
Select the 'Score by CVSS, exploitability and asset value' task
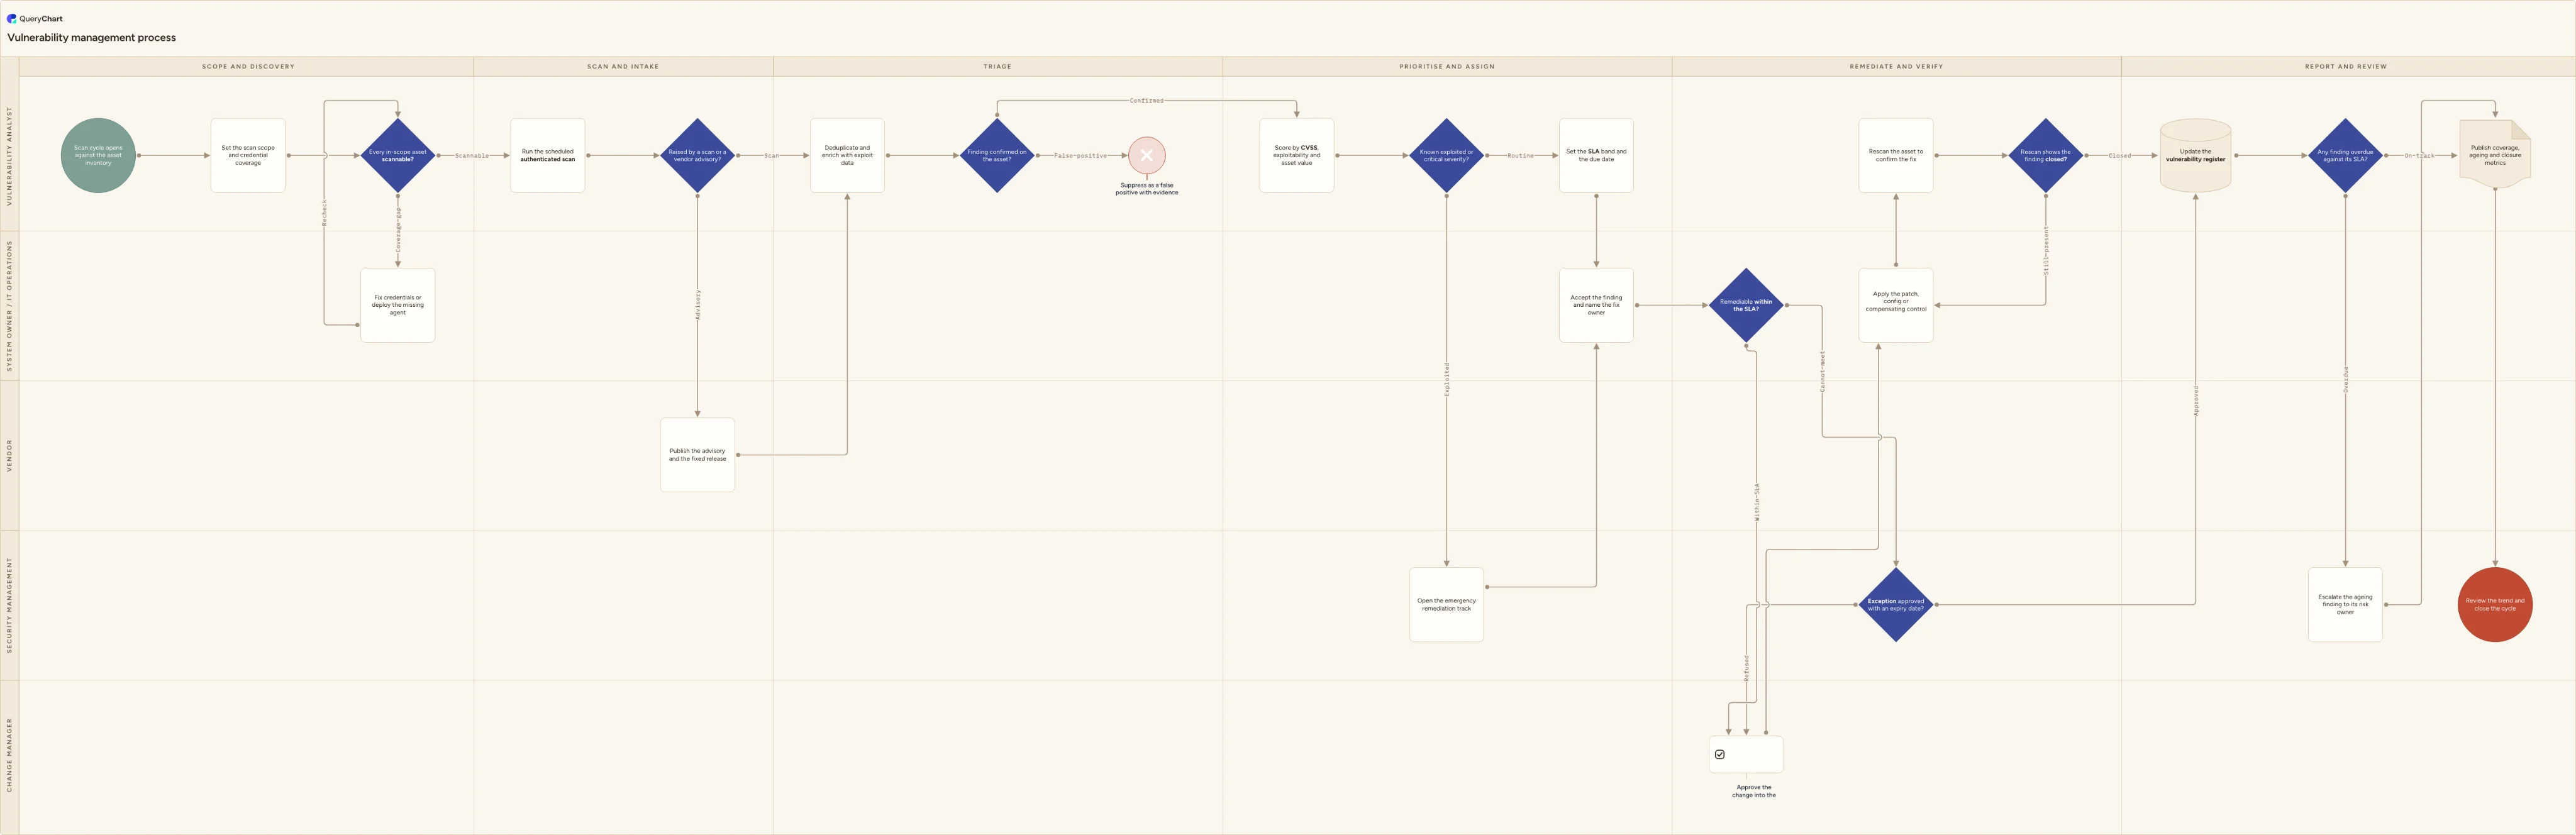pos(1297,155)
